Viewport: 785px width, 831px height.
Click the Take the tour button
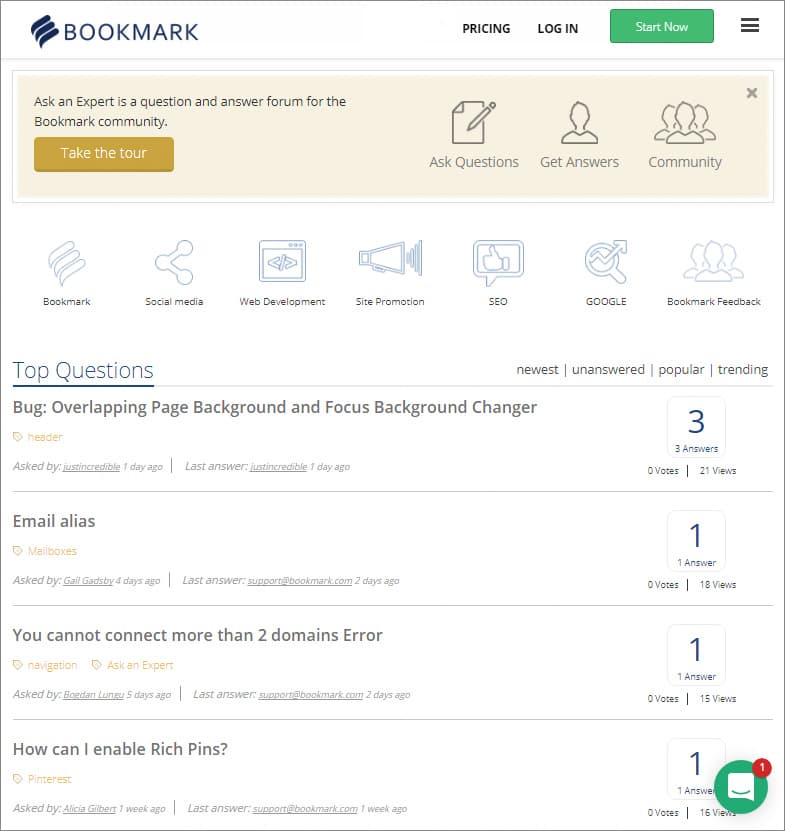(104, 154)
